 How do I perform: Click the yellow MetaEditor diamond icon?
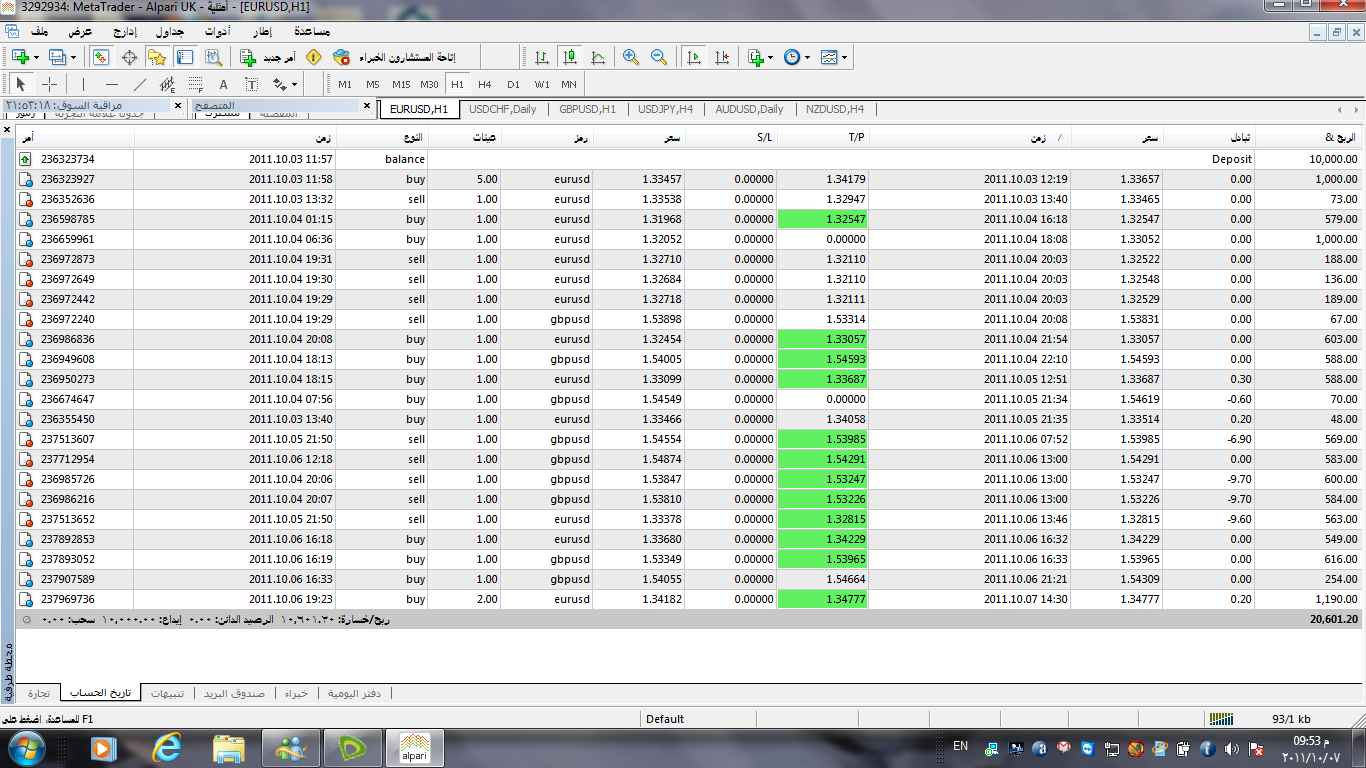313,57
